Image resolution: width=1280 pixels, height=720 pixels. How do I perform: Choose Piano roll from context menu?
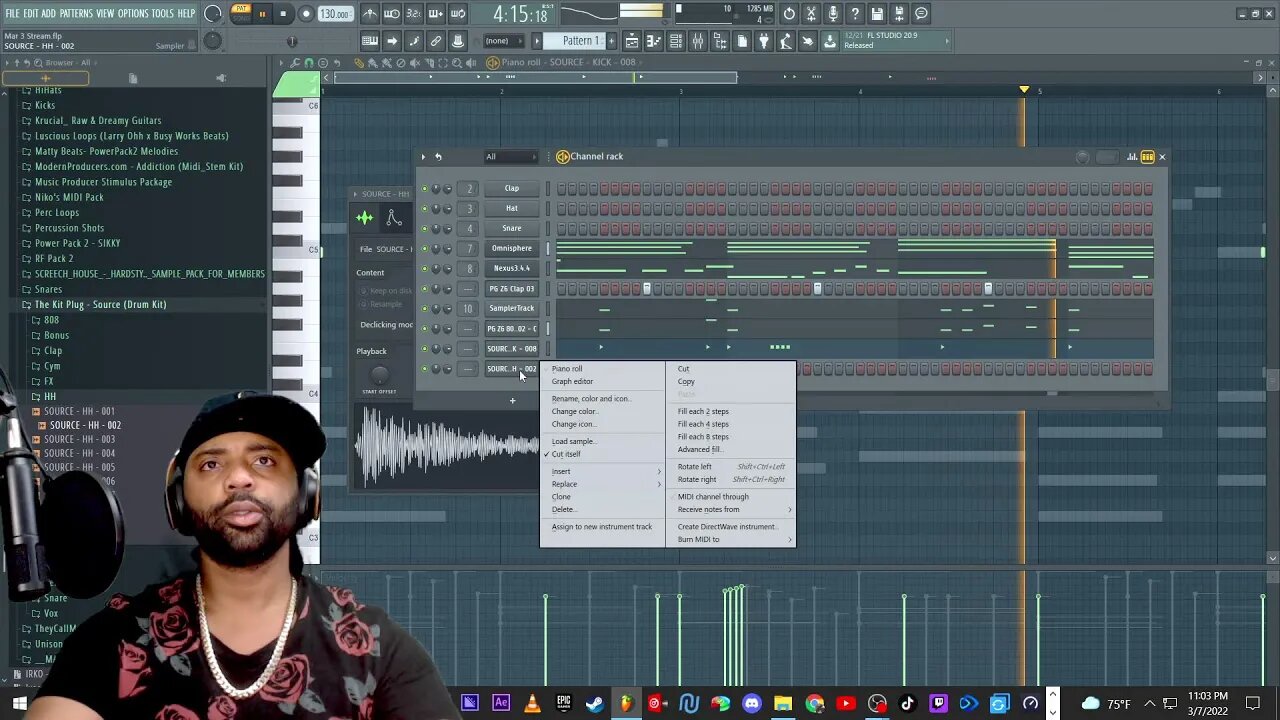pyautogui.click(x=567, y=368)
